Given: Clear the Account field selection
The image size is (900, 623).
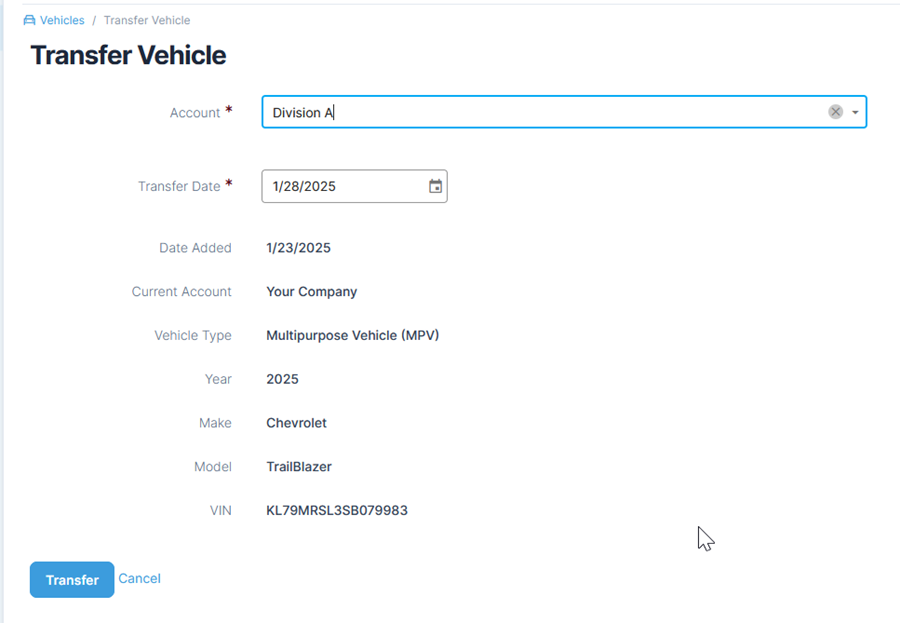Looking at the screenshot, I should pos(835,112).
